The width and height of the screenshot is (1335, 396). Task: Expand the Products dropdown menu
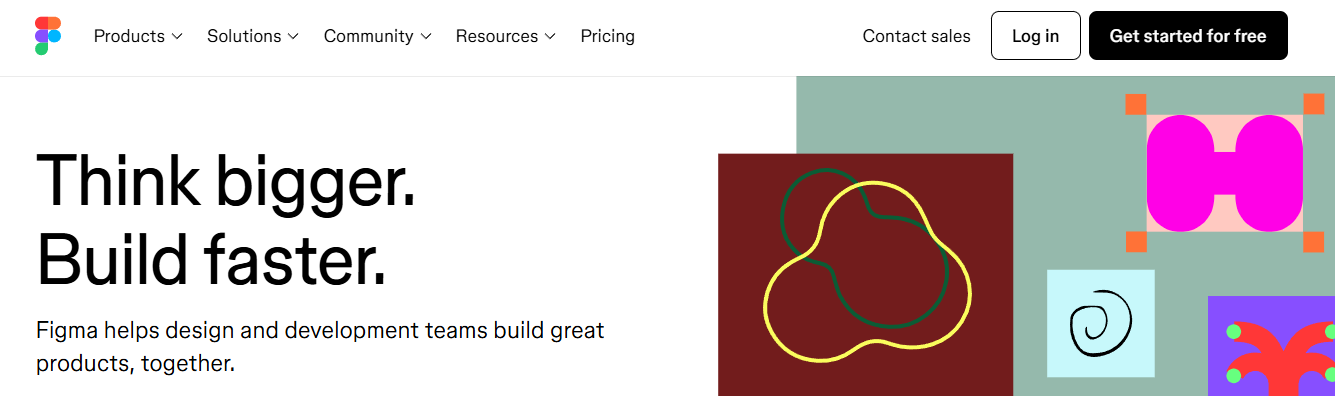[x=138, y=36]
